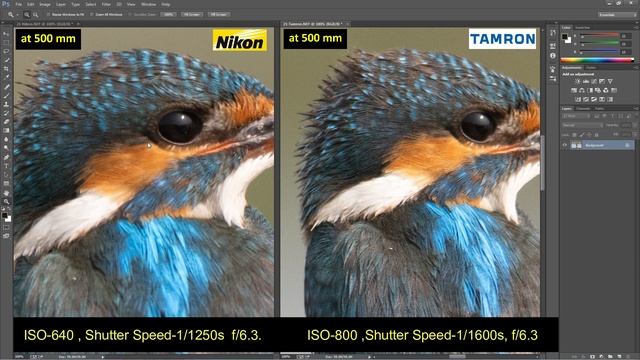Open the Zoom tool preset picker arrow
The height and width of the screenshot is (360, 640).
pyautogui.click(x=17, y=14)
